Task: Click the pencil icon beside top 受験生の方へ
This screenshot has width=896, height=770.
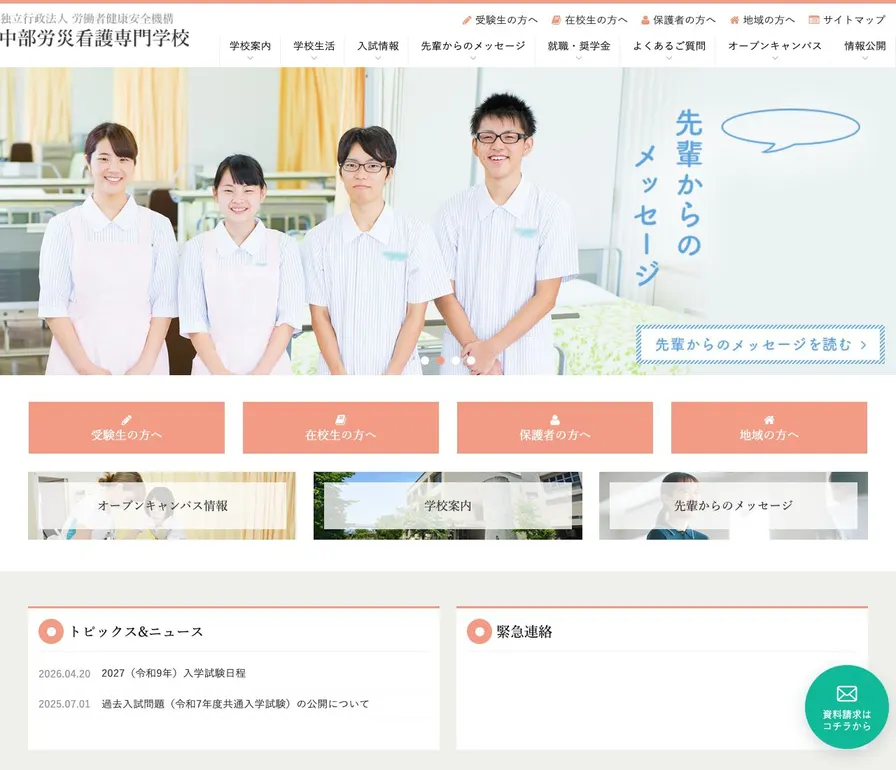Action: pos(467,20)
